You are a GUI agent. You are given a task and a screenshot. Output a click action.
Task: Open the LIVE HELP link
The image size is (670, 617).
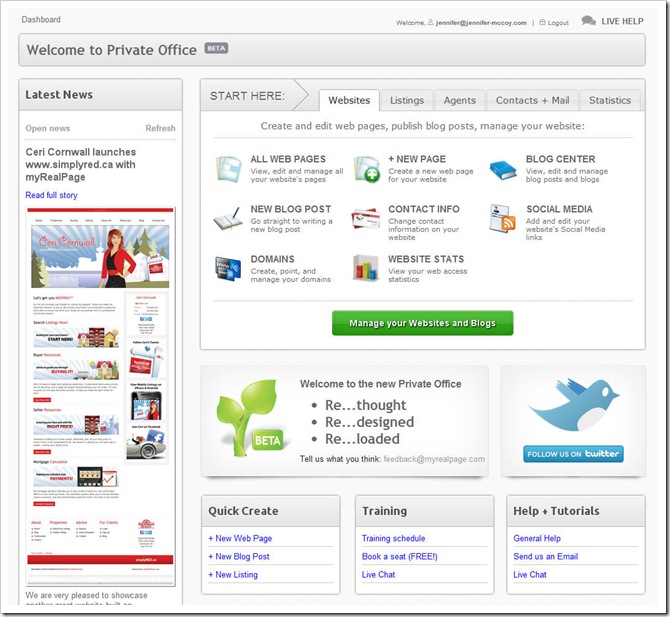coord(622,21)
